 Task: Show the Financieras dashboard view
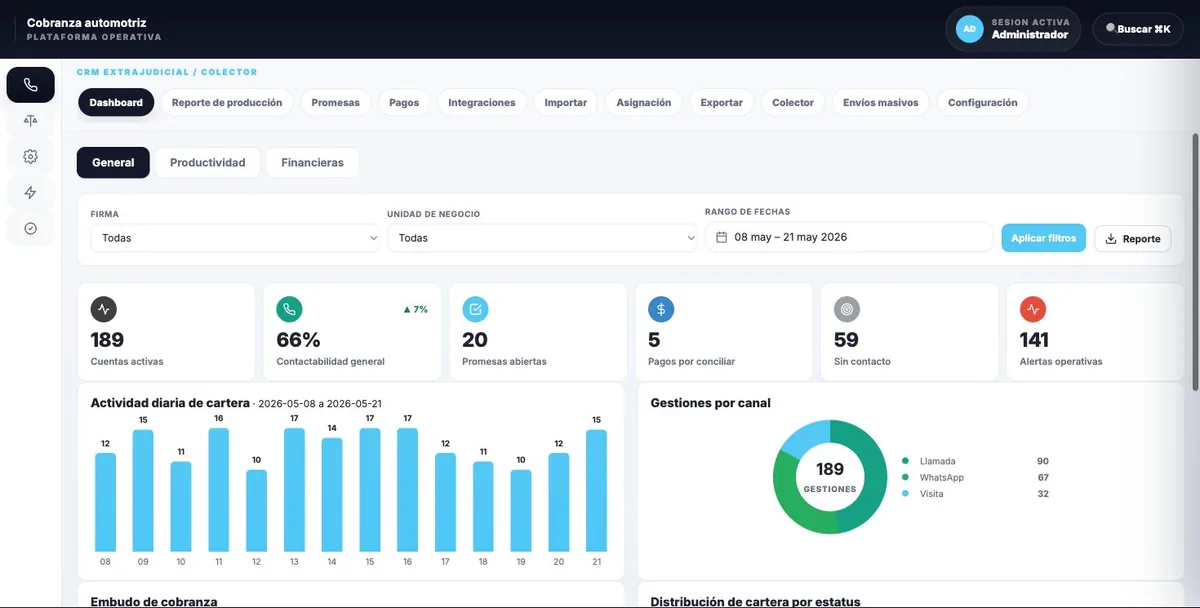312,162
